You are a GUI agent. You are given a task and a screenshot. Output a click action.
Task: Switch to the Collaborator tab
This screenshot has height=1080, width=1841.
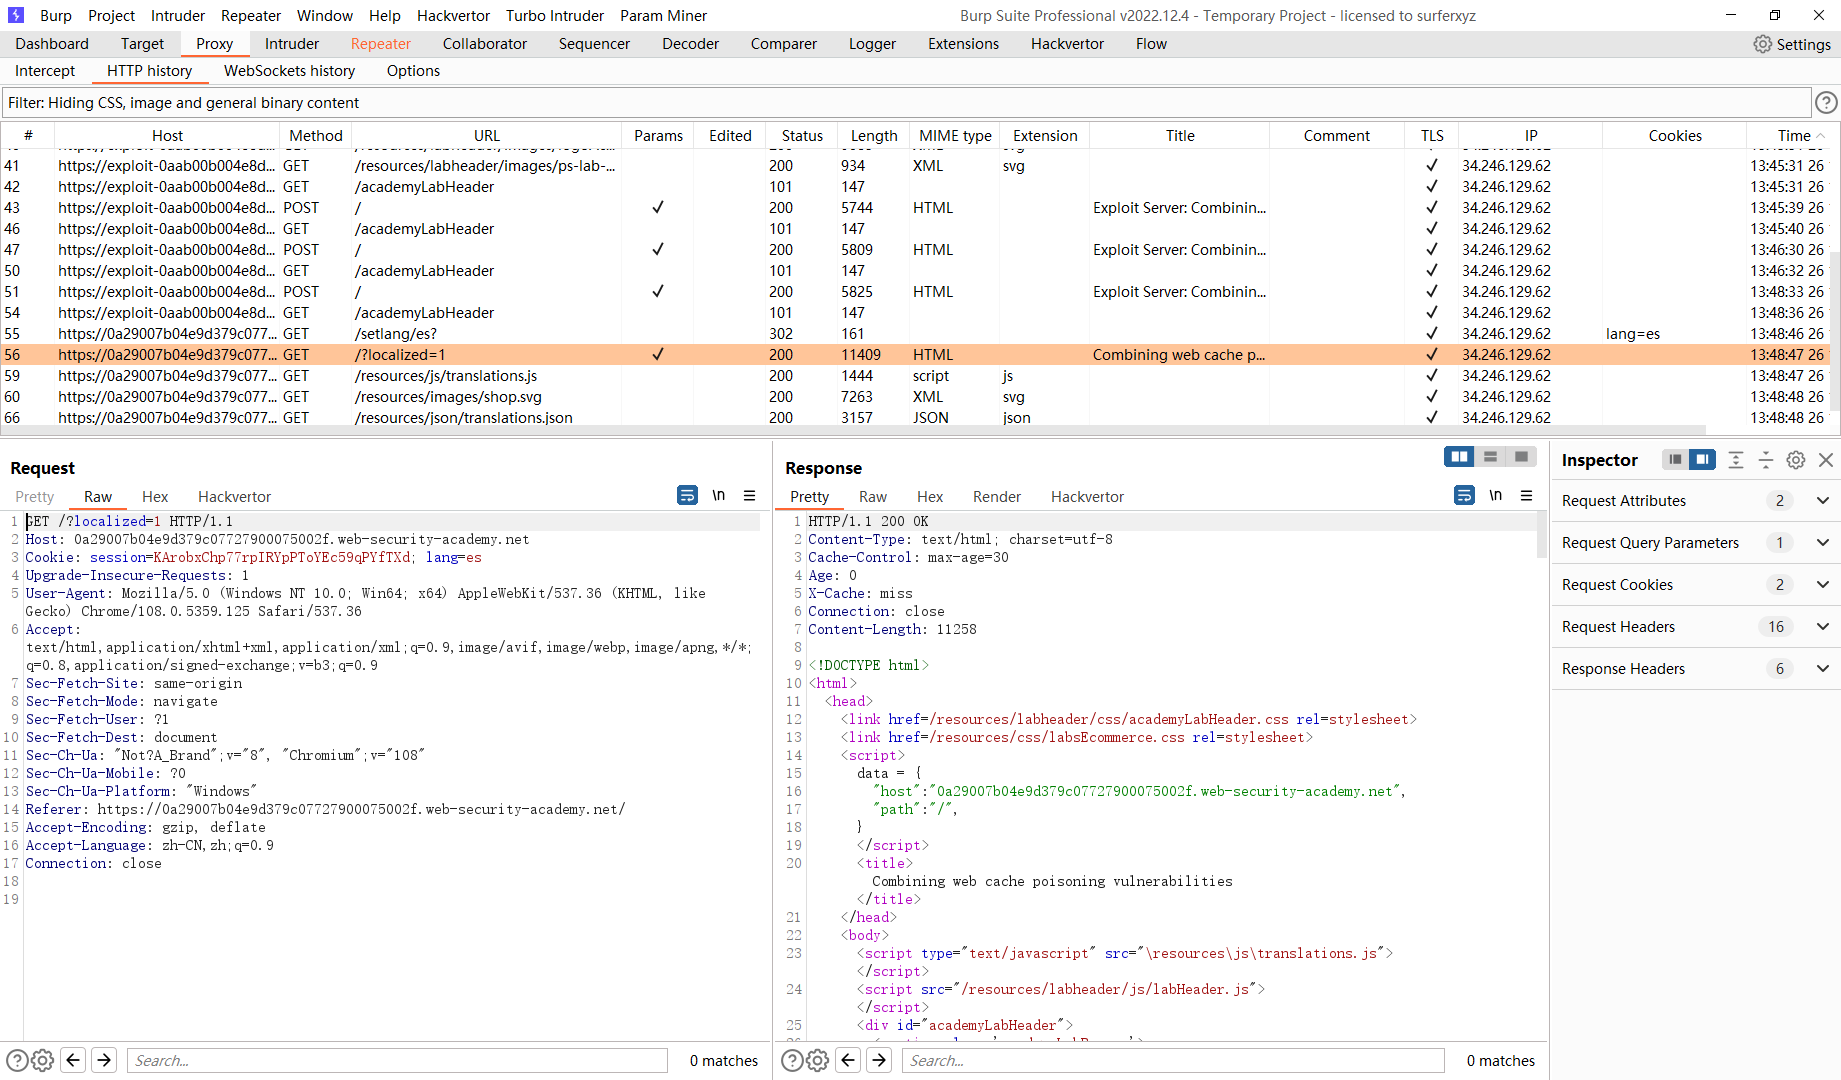tap(484, 44)
